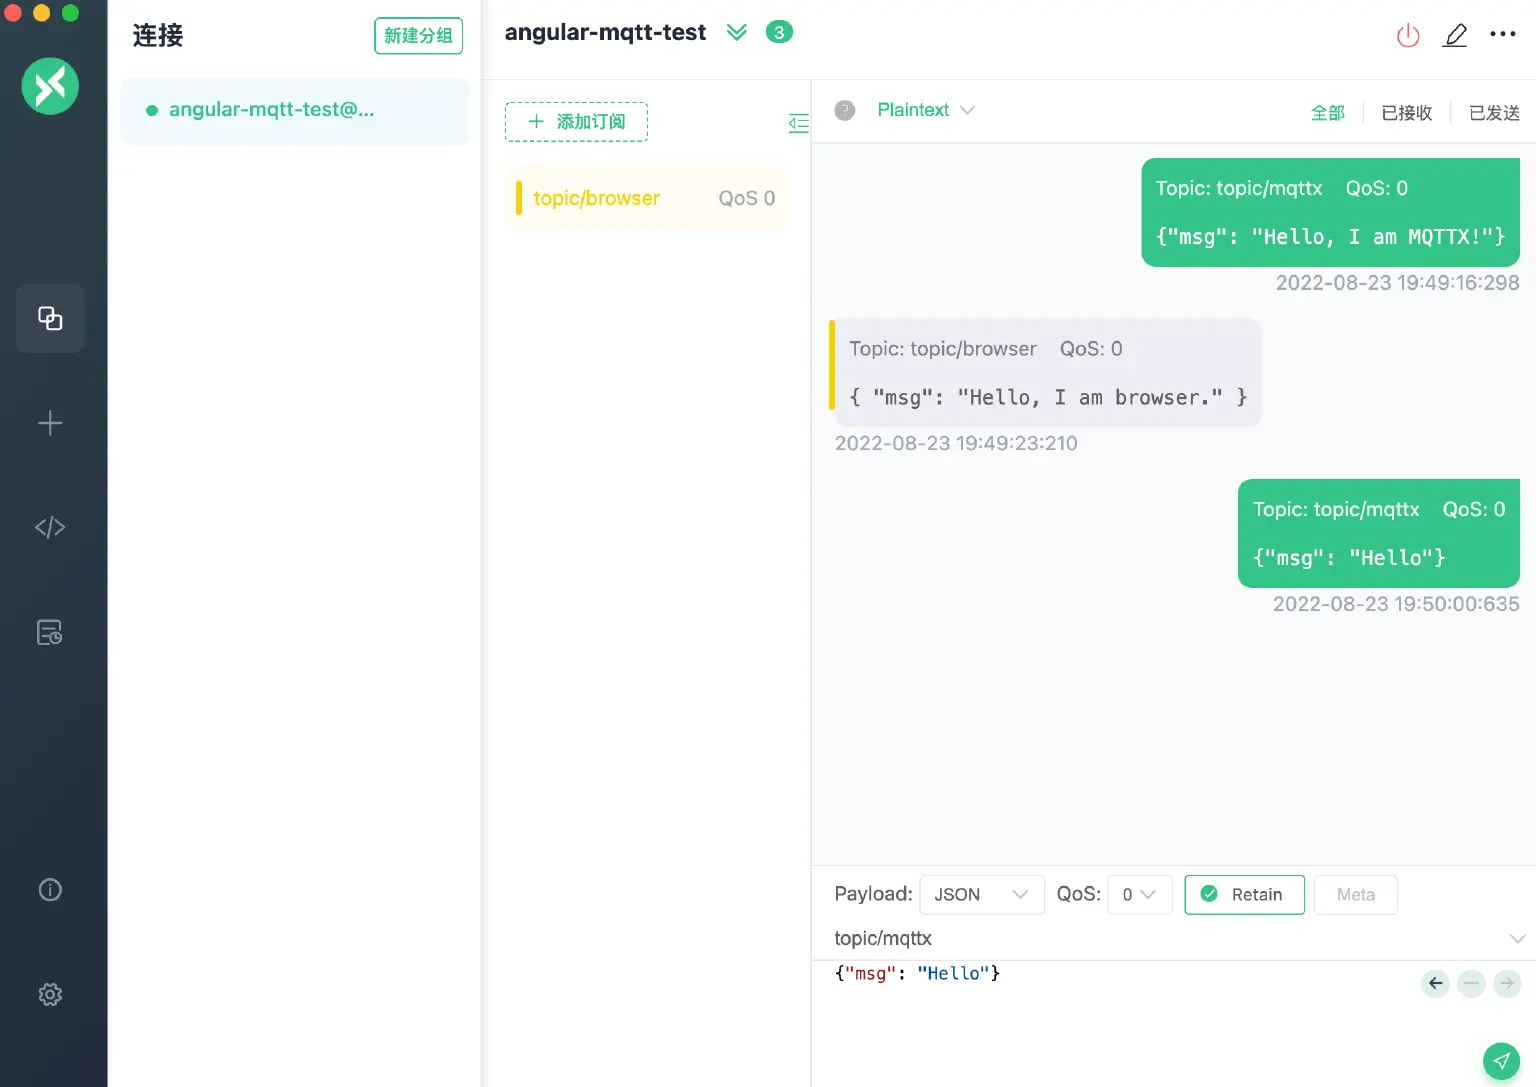
Task: Switch to the 已接收 messages tab
Action: pyautogui.click(x=1406, y=113)
